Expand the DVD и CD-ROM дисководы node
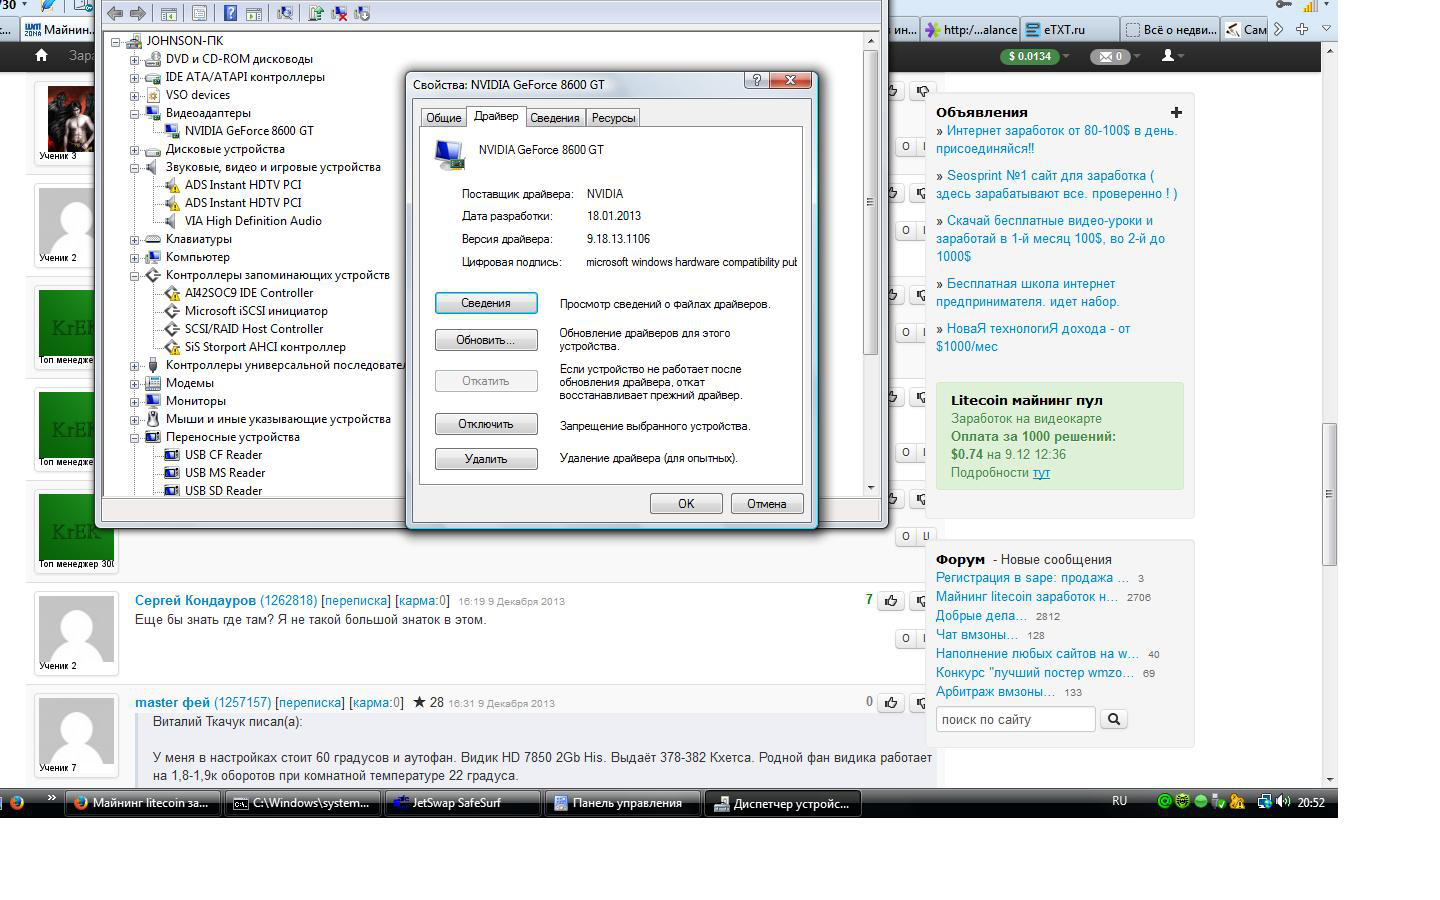1440x900 pixels. [x=135, y=59]
